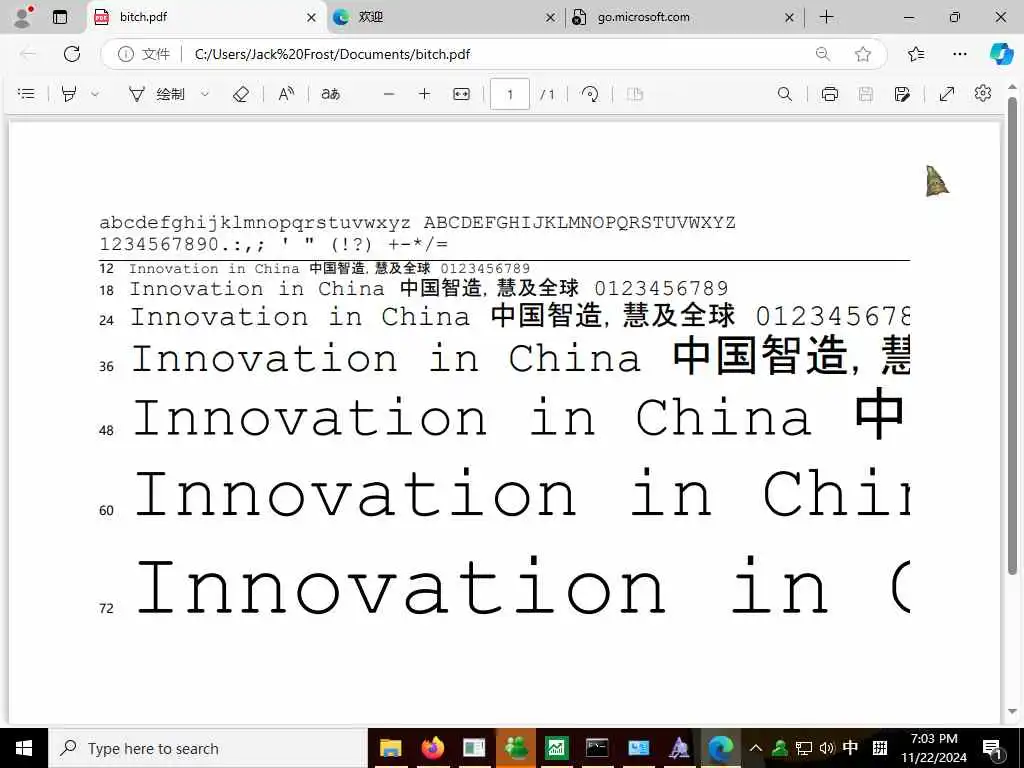Screen dimensions: 1024x768
Task: Zoom in the PDF
Action: [x=424, y=94]
